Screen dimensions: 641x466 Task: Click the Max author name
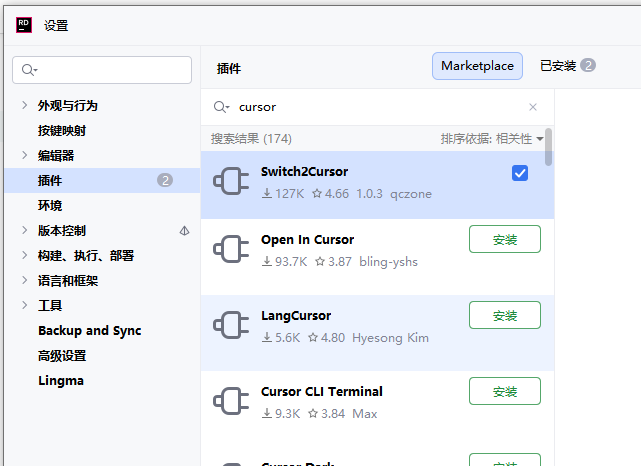click(x=365, y=414)
